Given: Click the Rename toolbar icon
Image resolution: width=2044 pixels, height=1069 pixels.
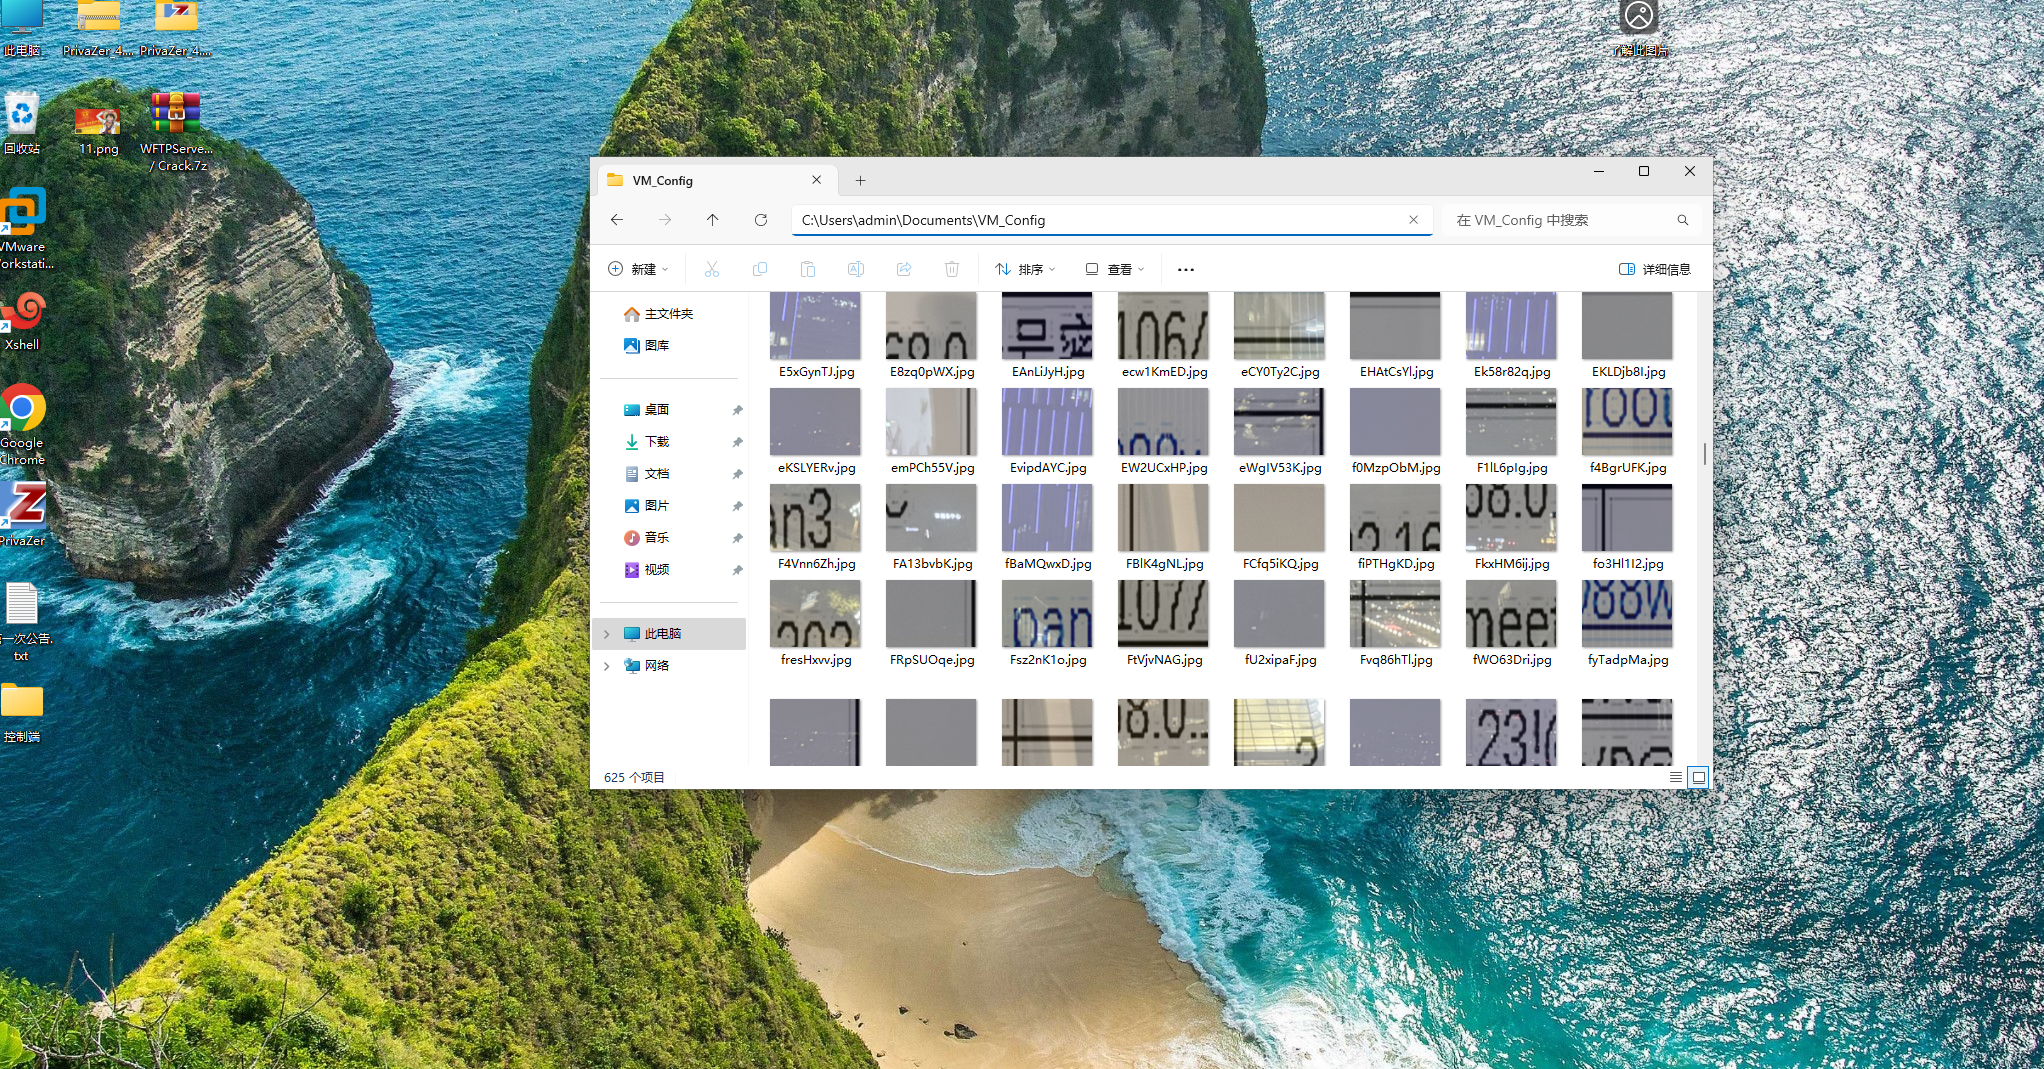Looking at the screenshot, I should click(856, 269).
